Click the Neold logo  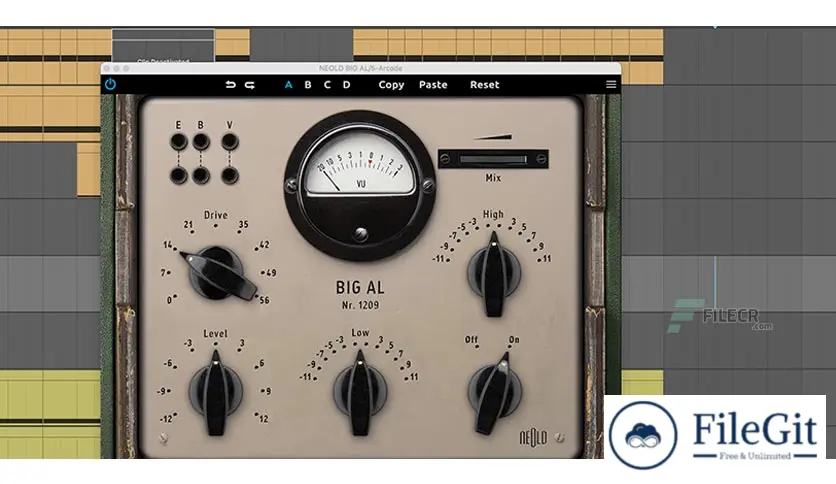(533, 438)
